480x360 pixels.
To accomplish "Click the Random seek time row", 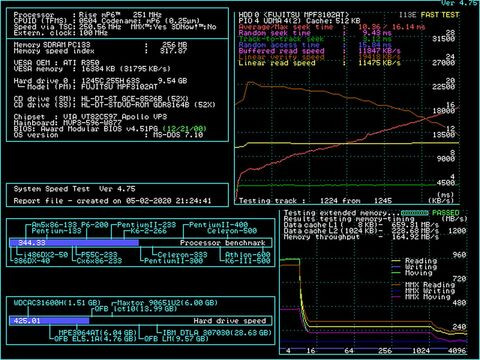I will [315, 33].
